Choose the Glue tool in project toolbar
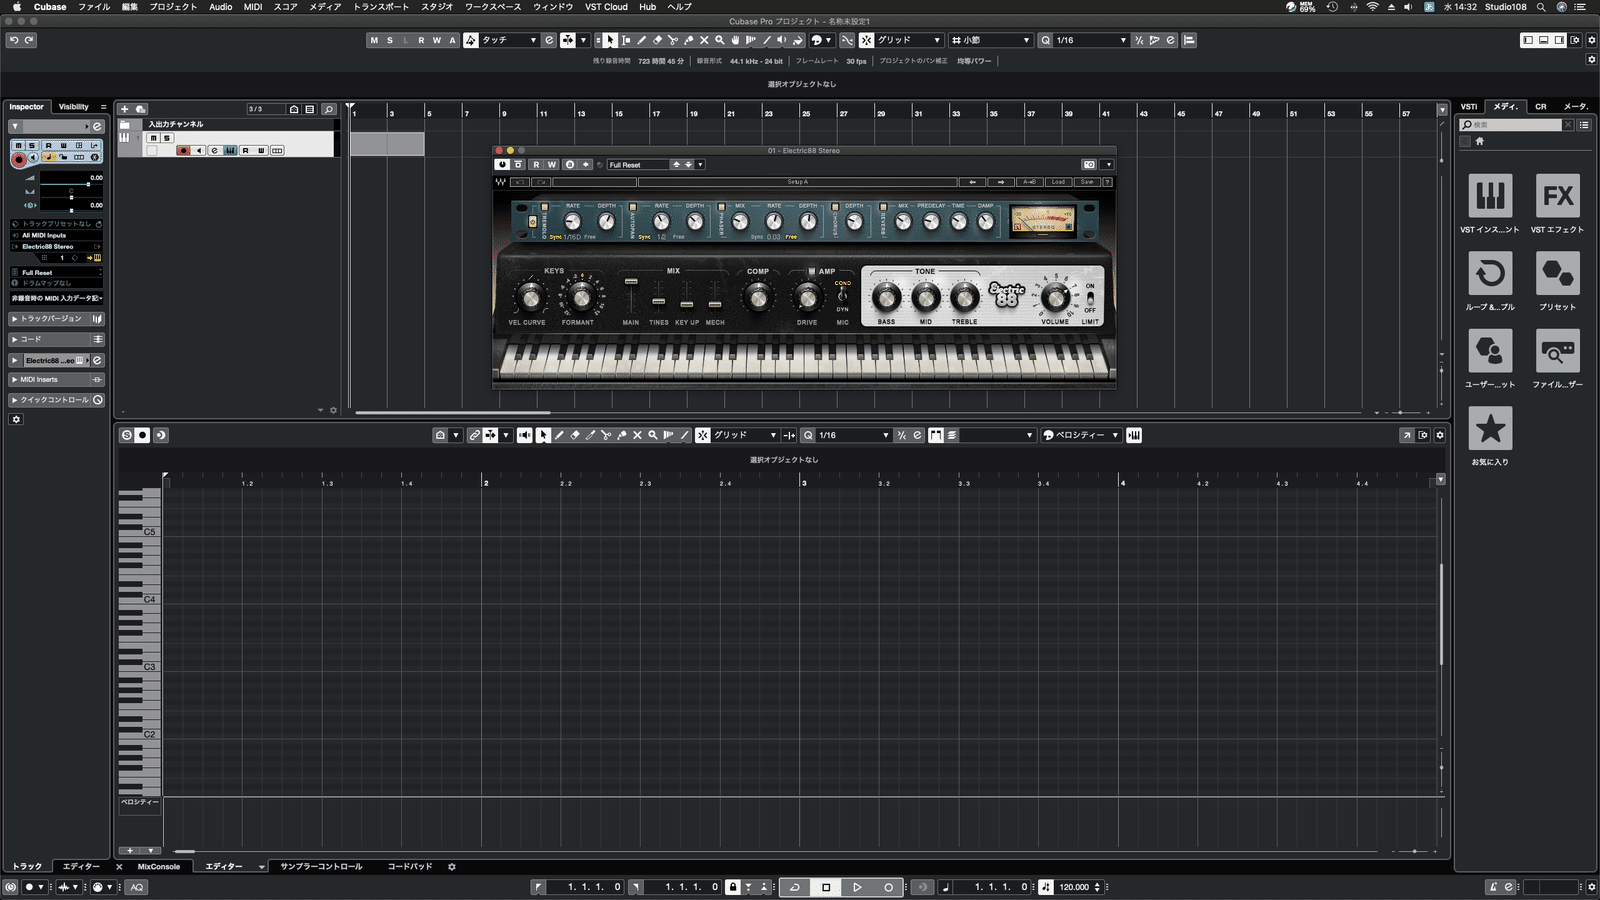The height and width of the screenshot is (900, 1600). (x=689, y=40)
